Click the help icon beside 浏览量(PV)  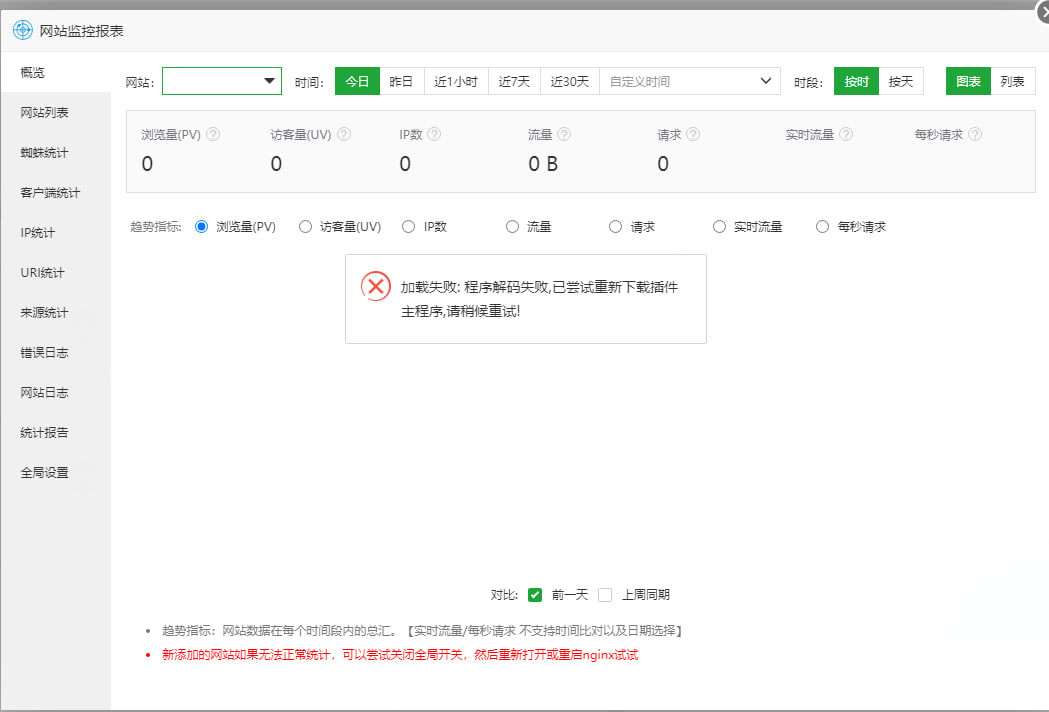(x=213, y=135)
